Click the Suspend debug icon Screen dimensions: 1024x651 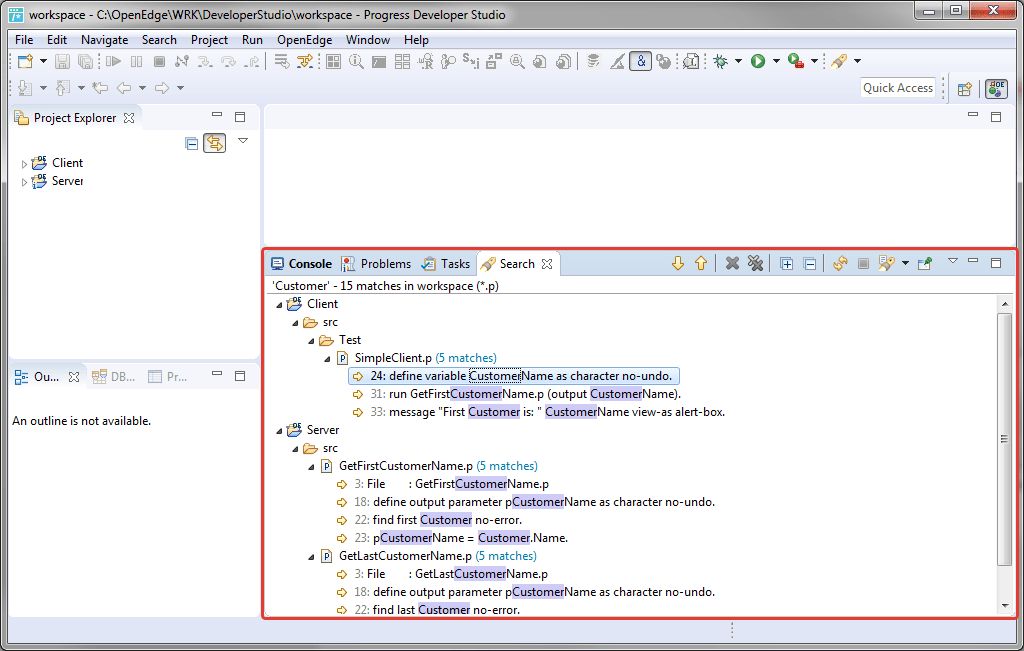pyautogui.click(x=136, y=61)
